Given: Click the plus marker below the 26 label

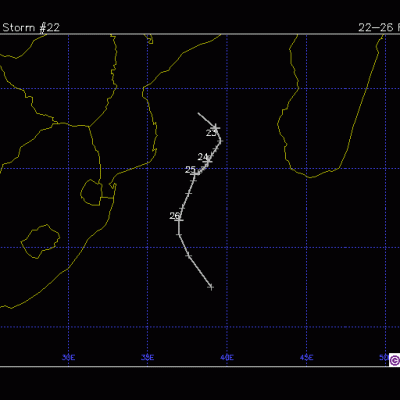Looking at the screenshot, I should 179,235.
